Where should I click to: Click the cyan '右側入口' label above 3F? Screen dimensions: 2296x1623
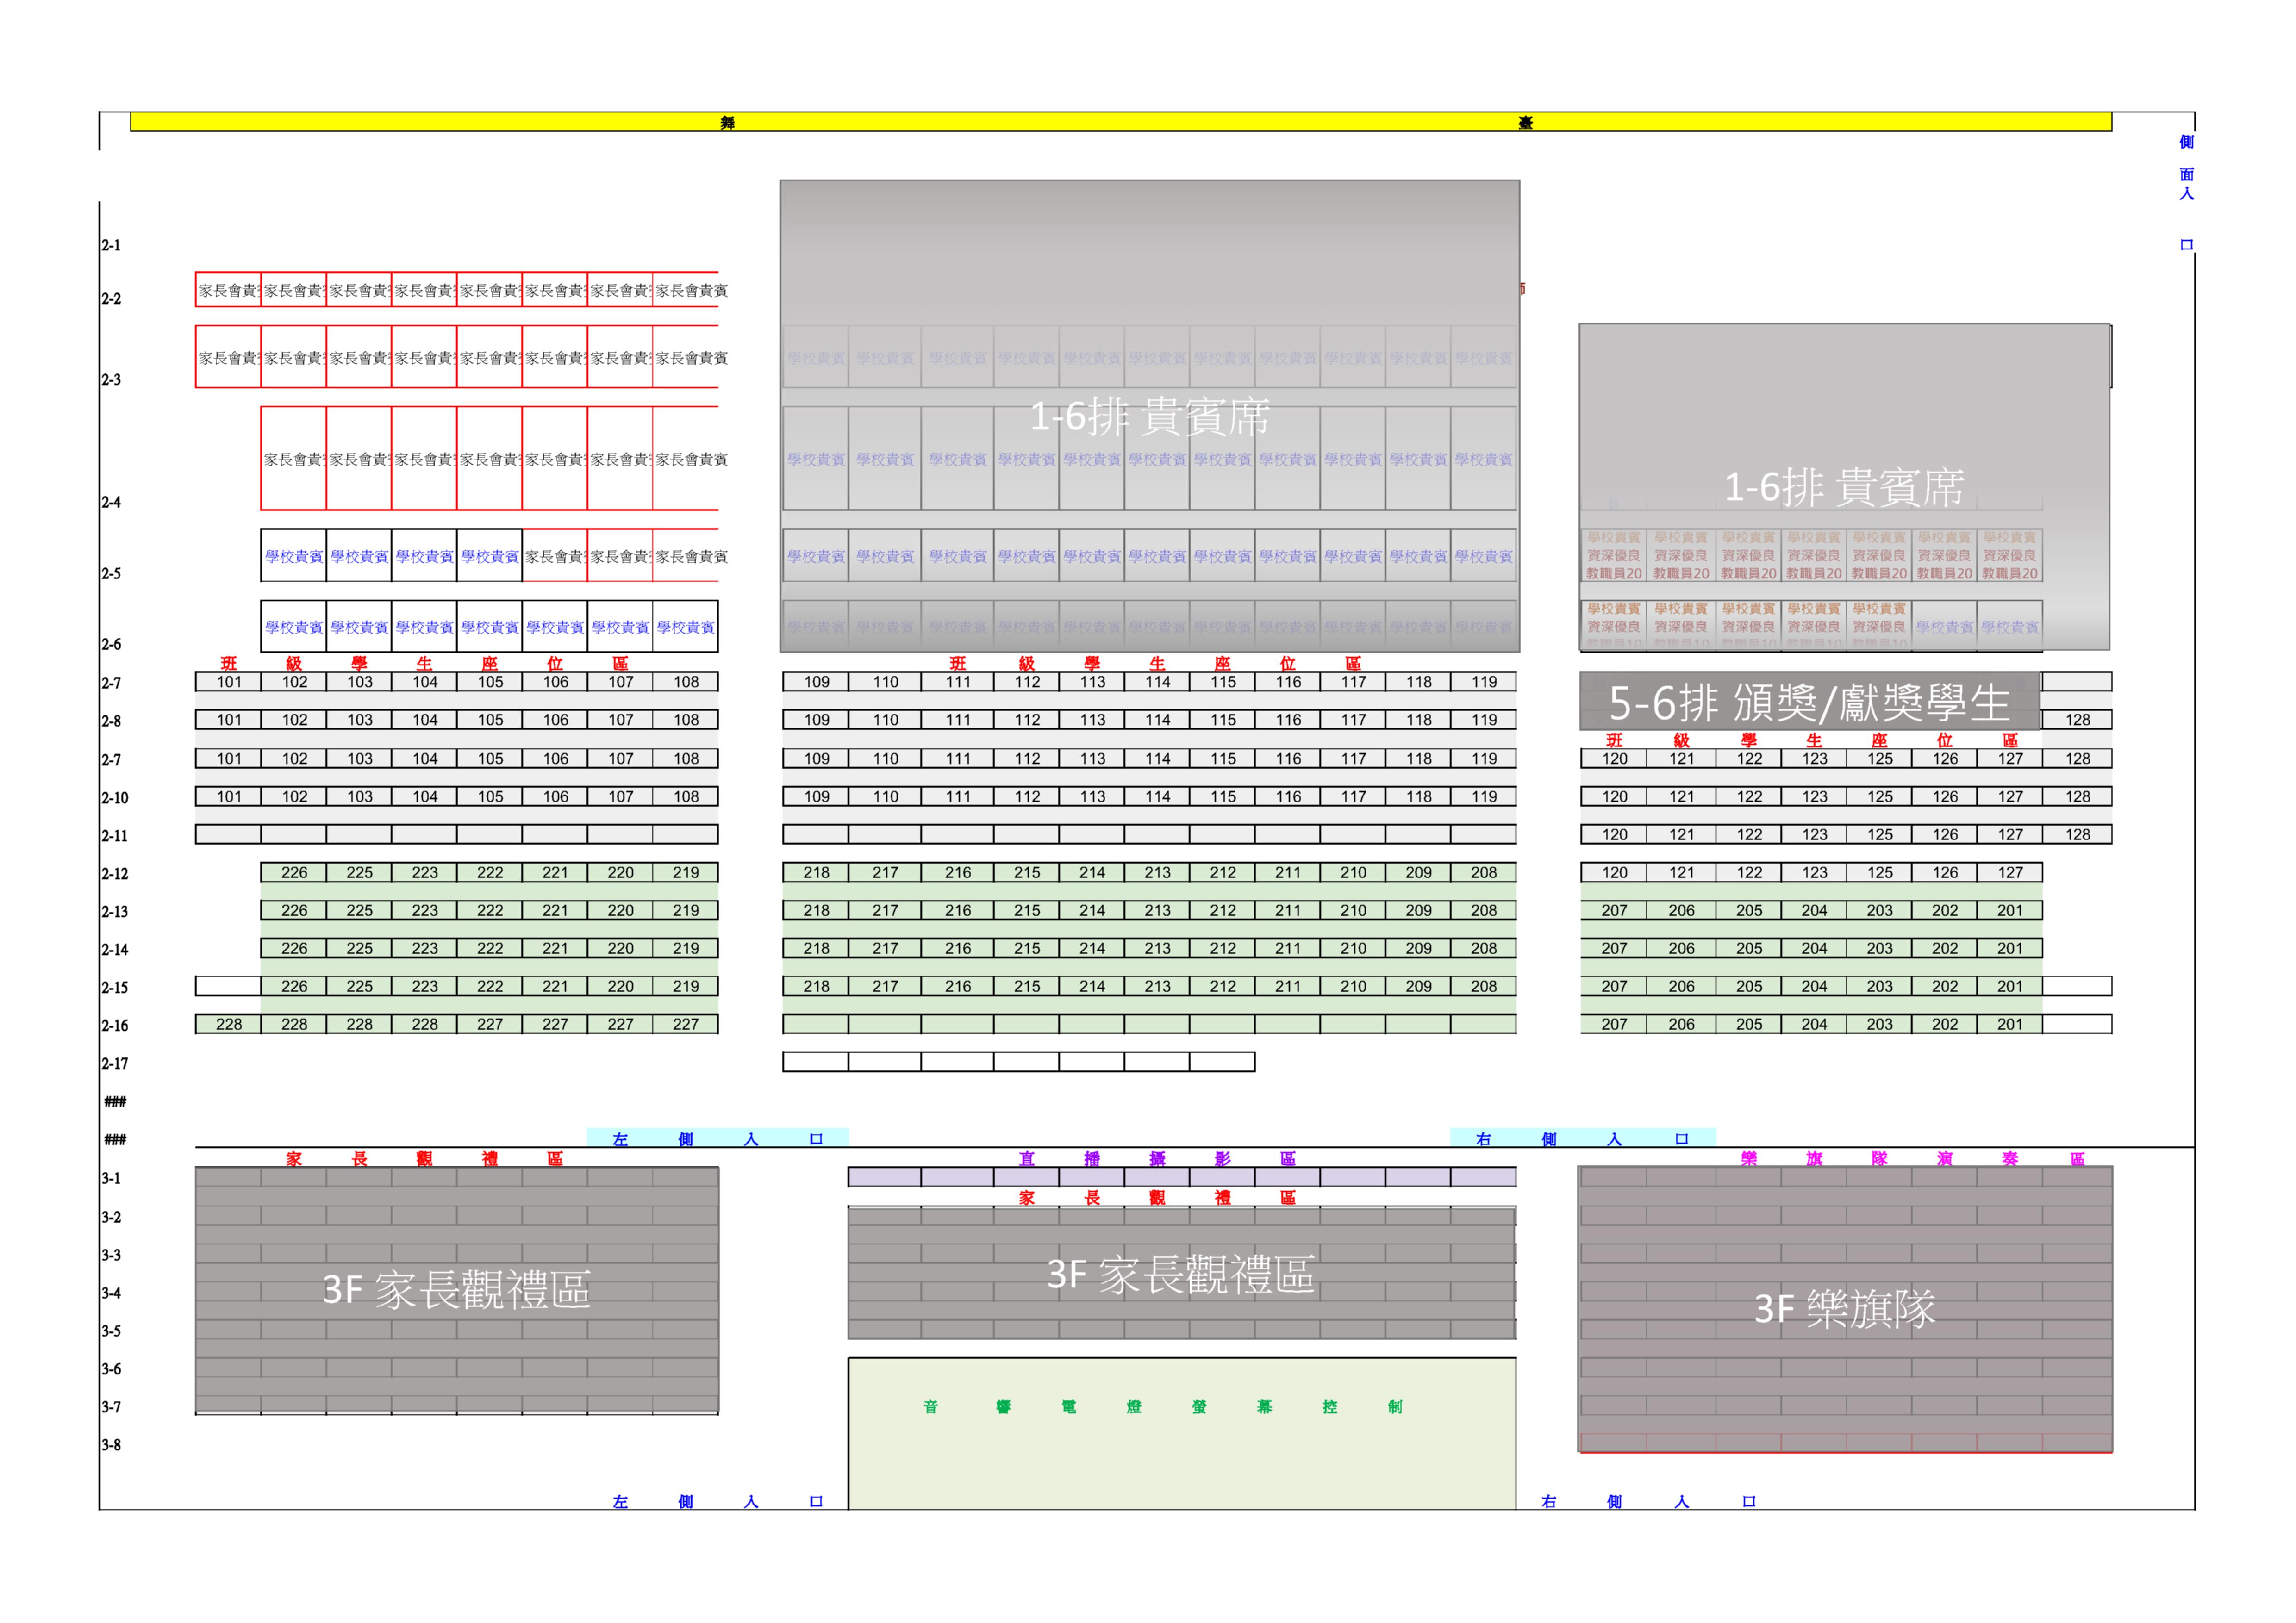pos(1582,1138)
